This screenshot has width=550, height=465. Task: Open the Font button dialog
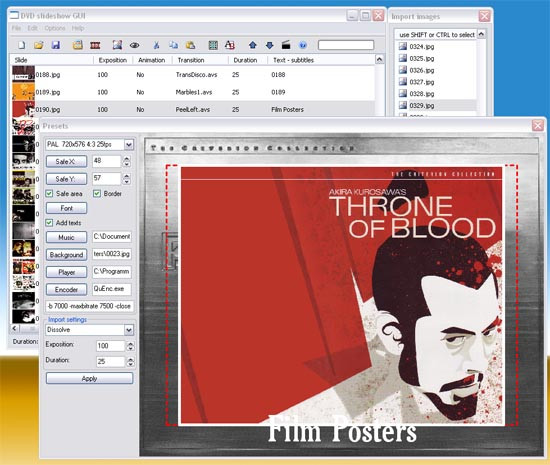click(x=66, y=208)
